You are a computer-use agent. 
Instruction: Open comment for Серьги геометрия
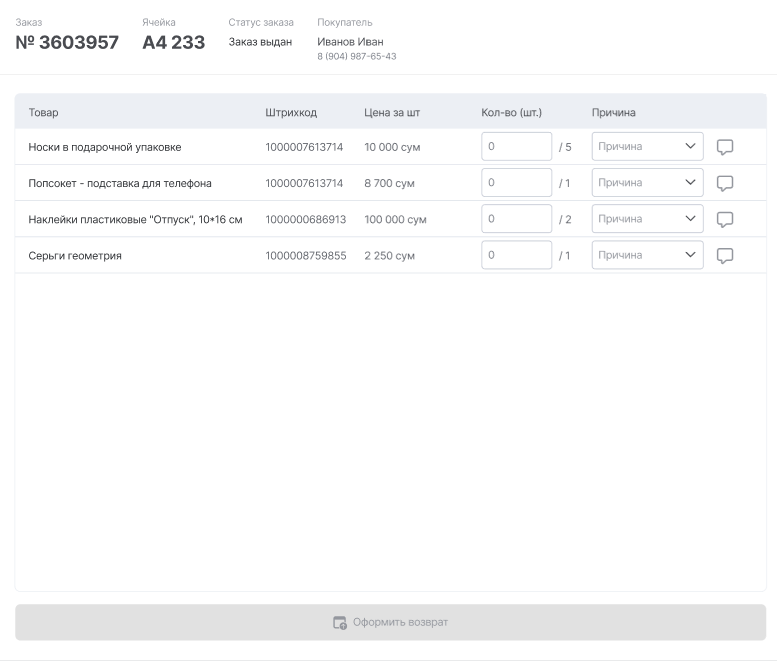(725, 255)
